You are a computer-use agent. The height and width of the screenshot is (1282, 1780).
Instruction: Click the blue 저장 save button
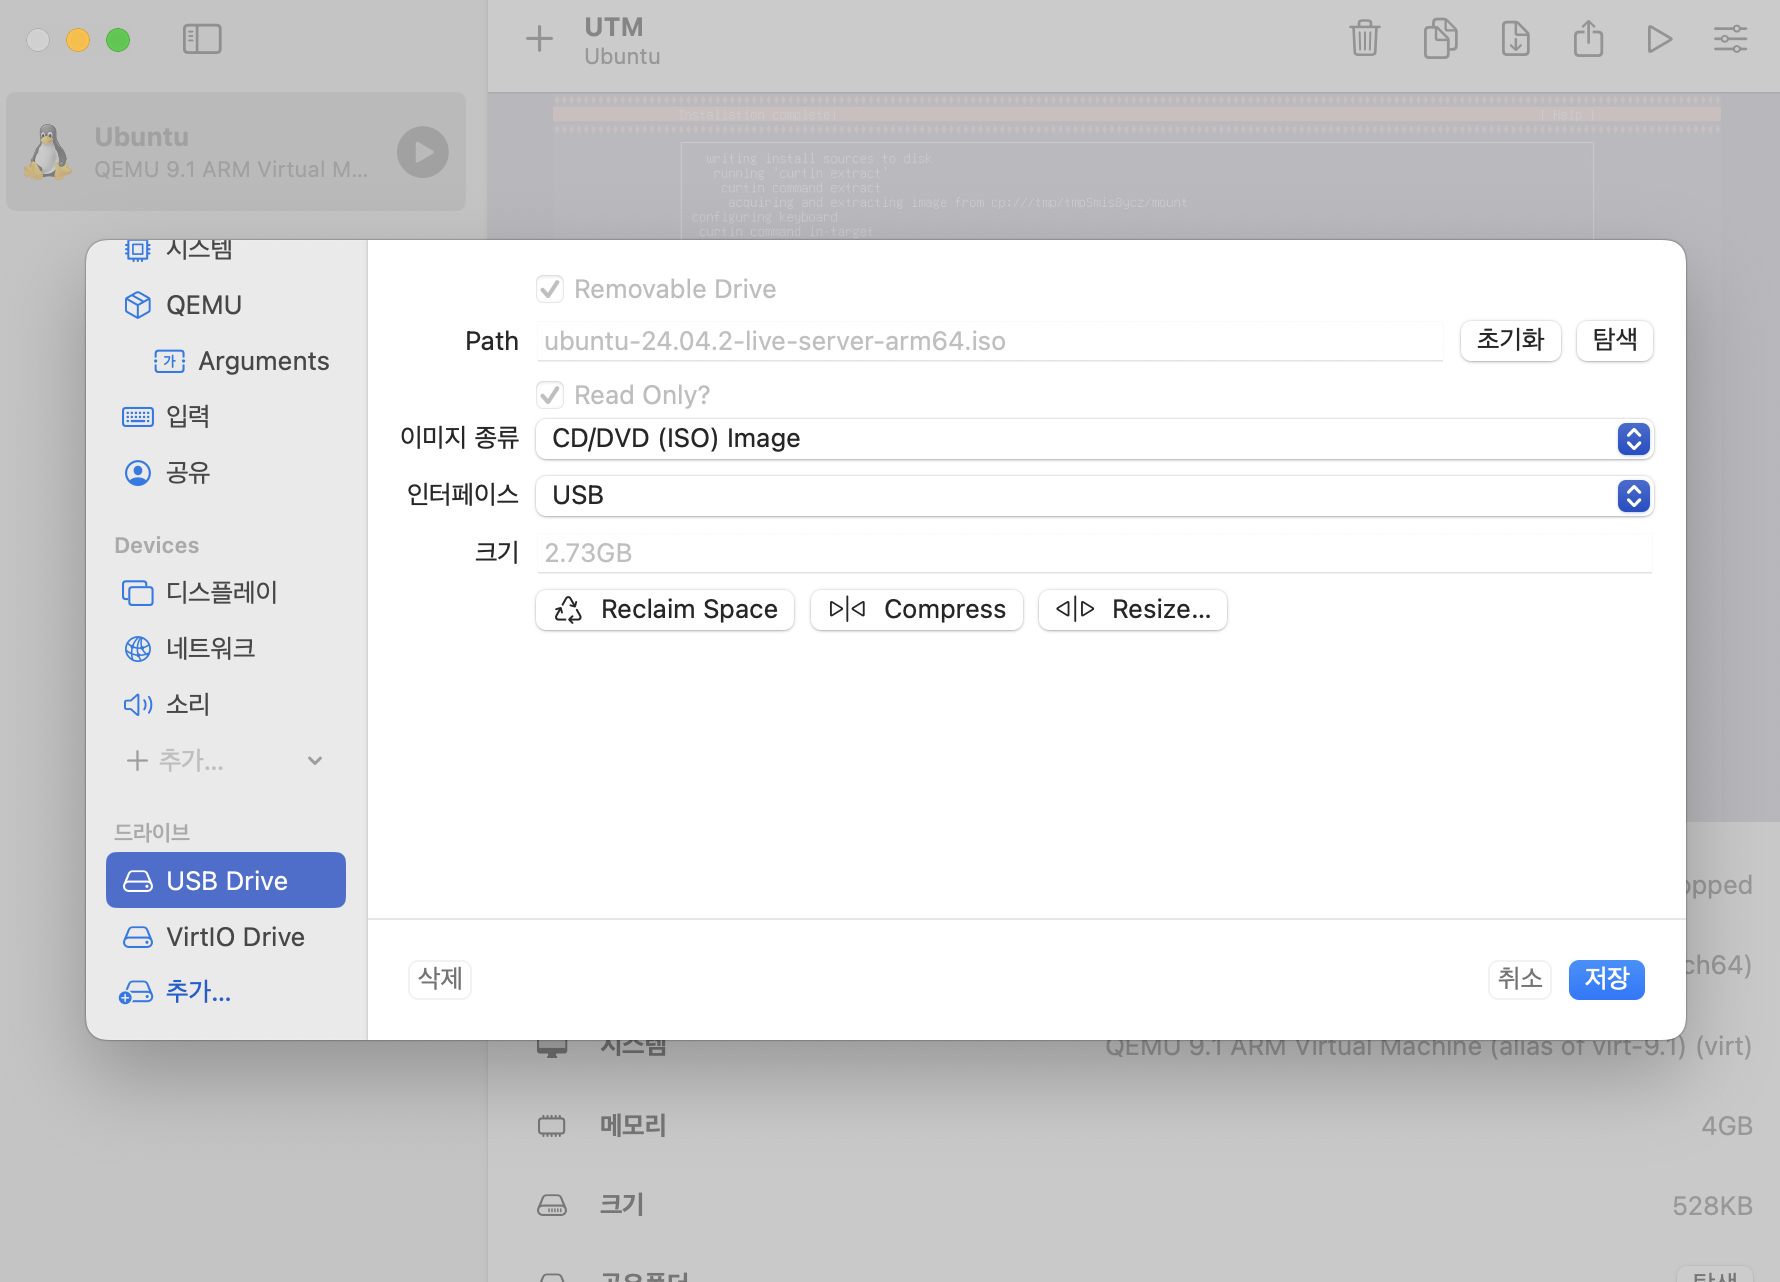click(x=1607, y=979)
